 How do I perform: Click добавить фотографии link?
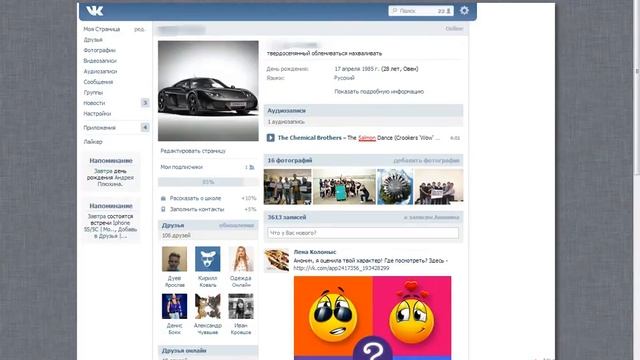pyautogui.click(x=427, y=161)
